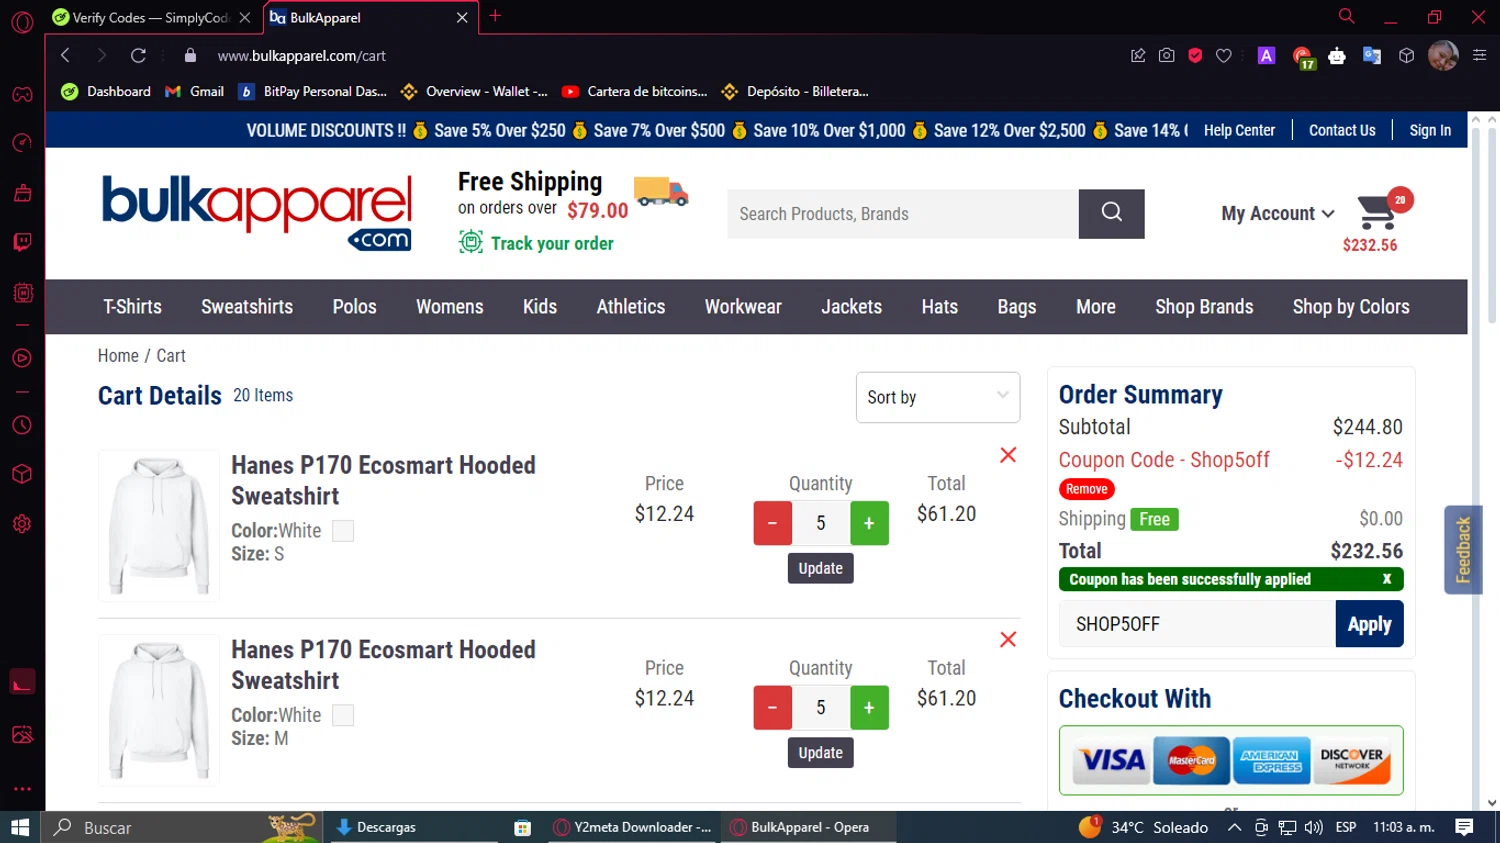Switch to Verify Codes SimplyCodes tab
1500x843 pixels.
(x=150, y=18)
